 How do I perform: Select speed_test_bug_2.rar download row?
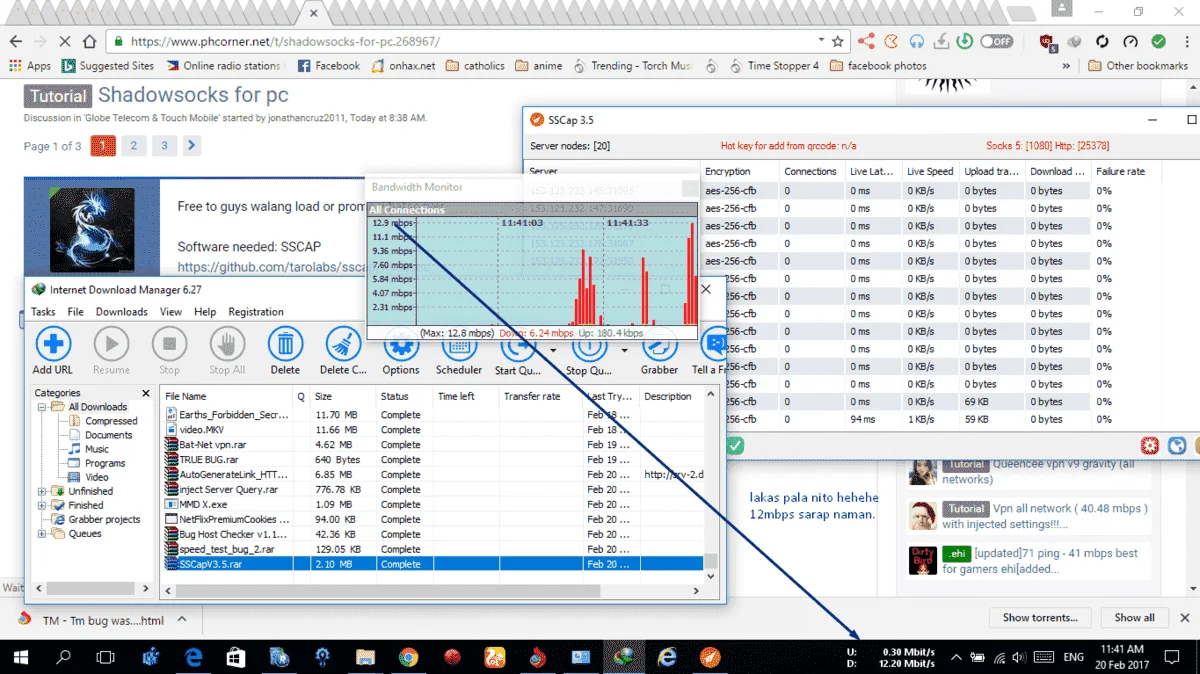pyautogui.click(x=433, y=549)
